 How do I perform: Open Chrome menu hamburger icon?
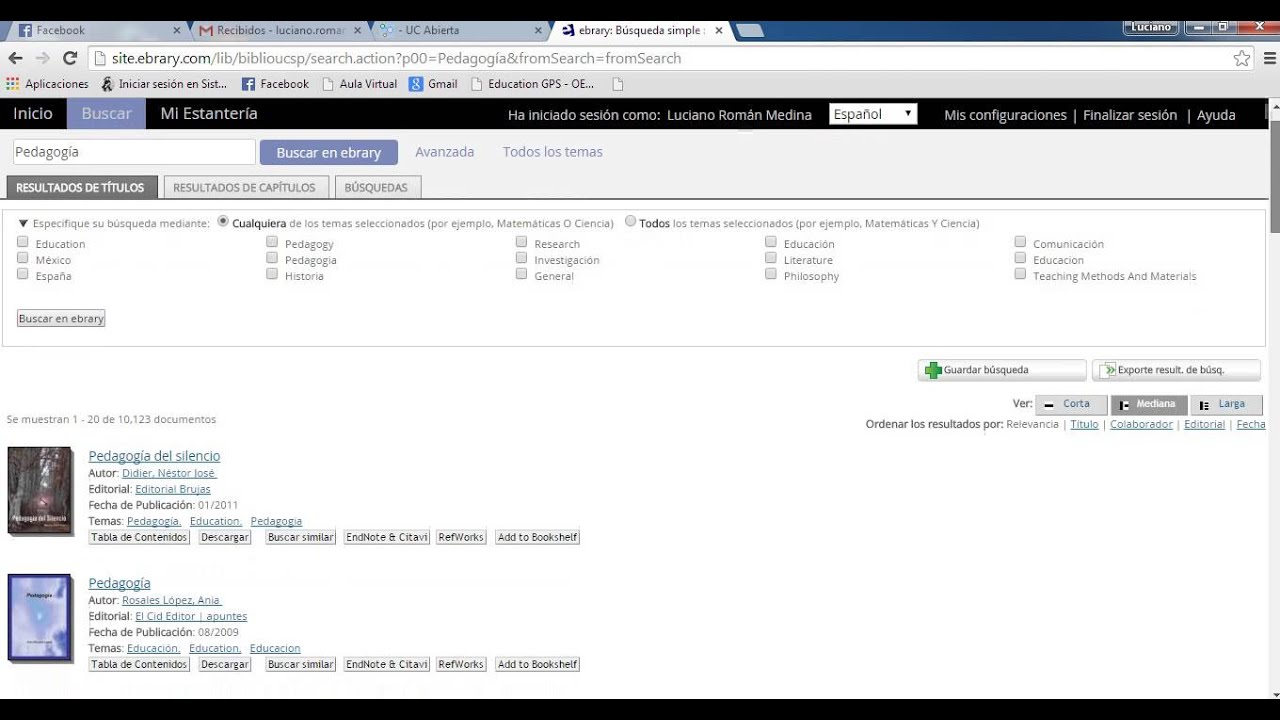(1270, 58)
